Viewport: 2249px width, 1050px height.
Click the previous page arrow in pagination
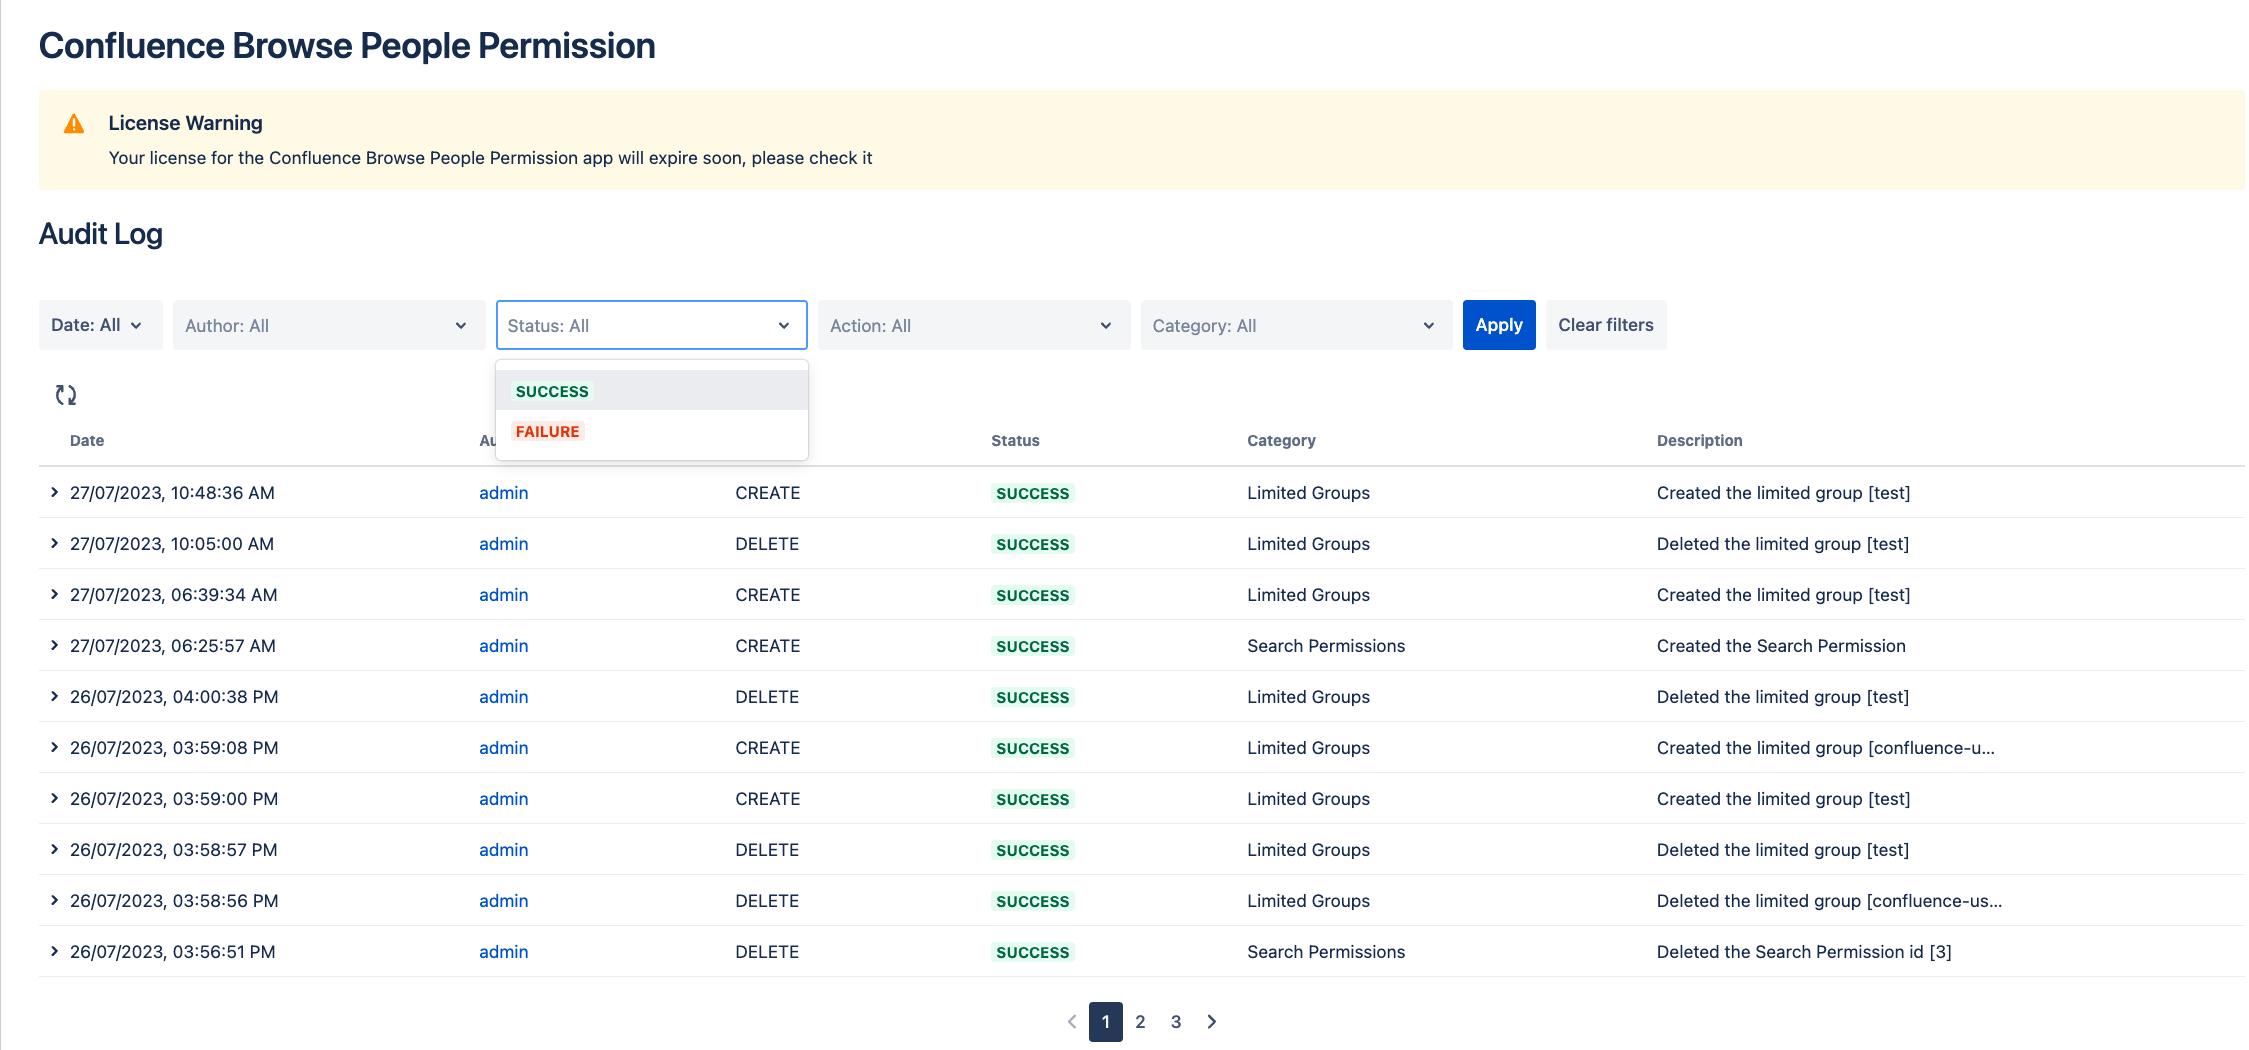point(1072,1021)
